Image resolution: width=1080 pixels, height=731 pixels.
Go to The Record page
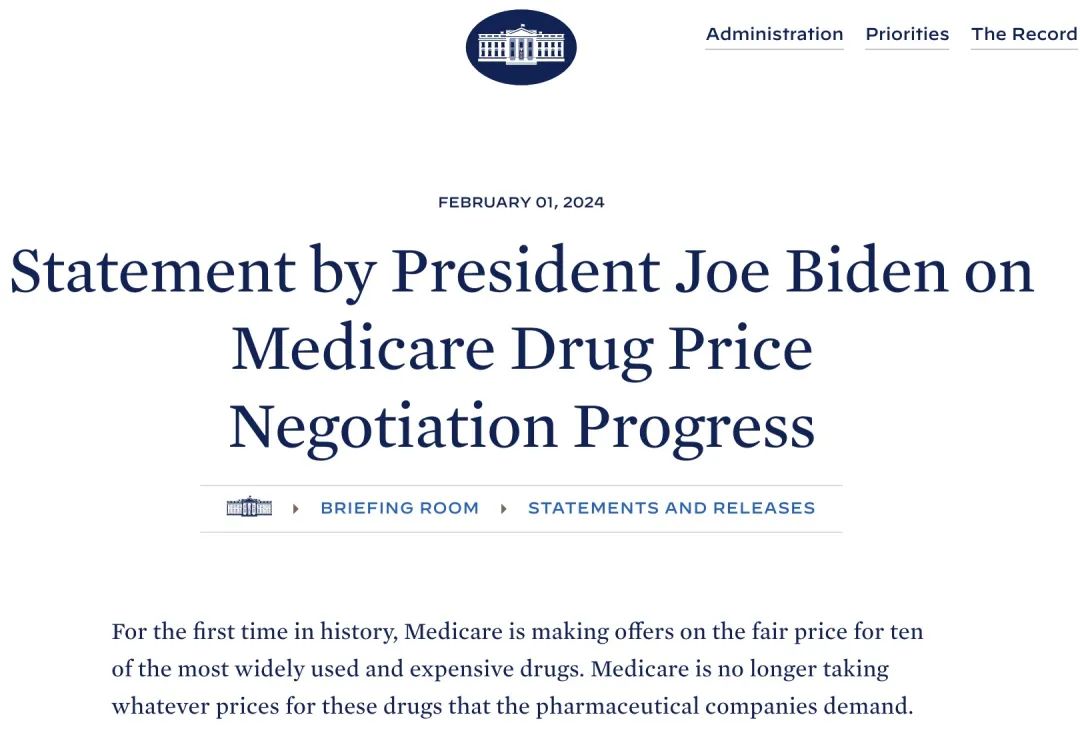tap(1024, 34)
